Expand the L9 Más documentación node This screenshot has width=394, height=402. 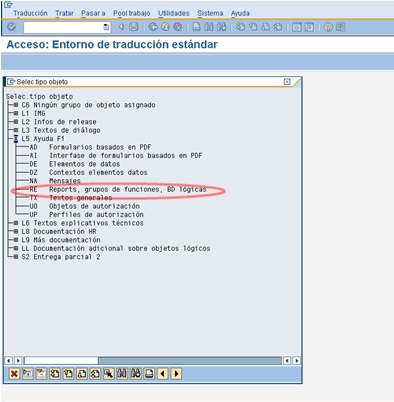coord(16,240)
